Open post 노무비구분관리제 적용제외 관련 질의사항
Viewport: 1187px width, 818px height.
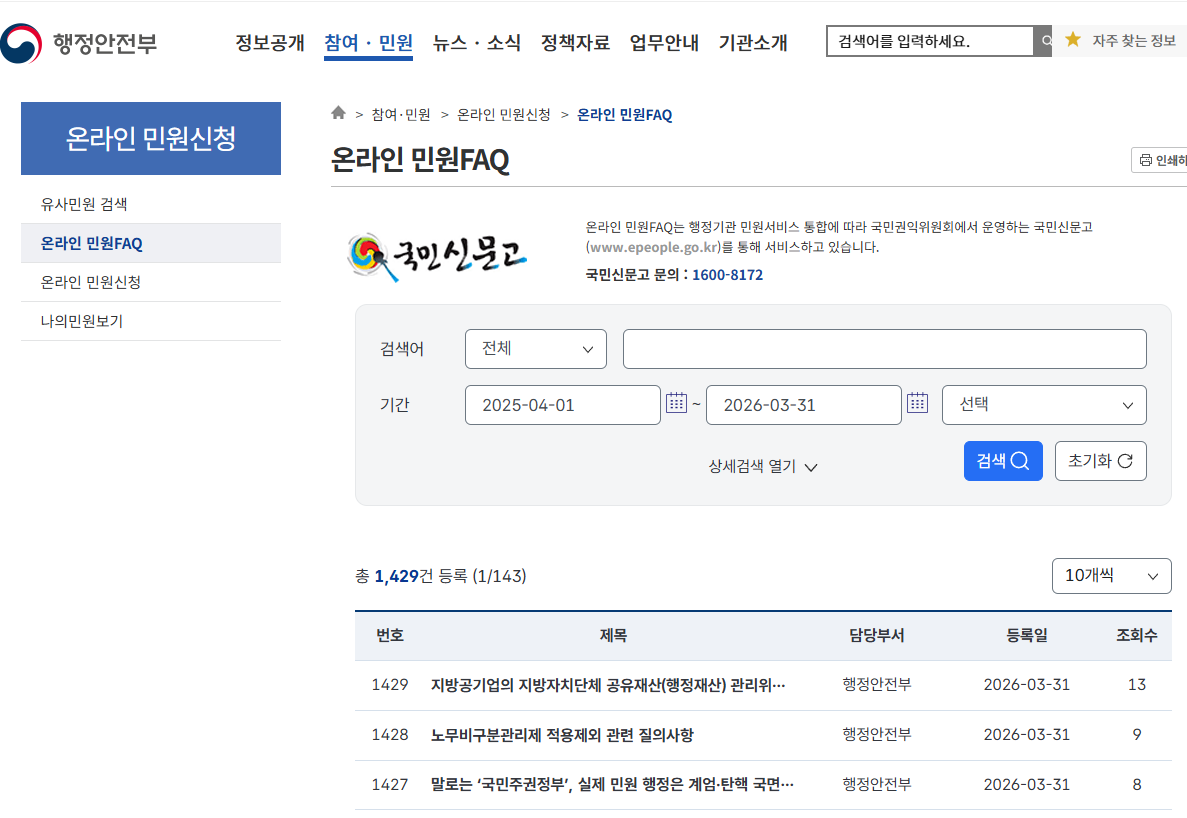562,735
